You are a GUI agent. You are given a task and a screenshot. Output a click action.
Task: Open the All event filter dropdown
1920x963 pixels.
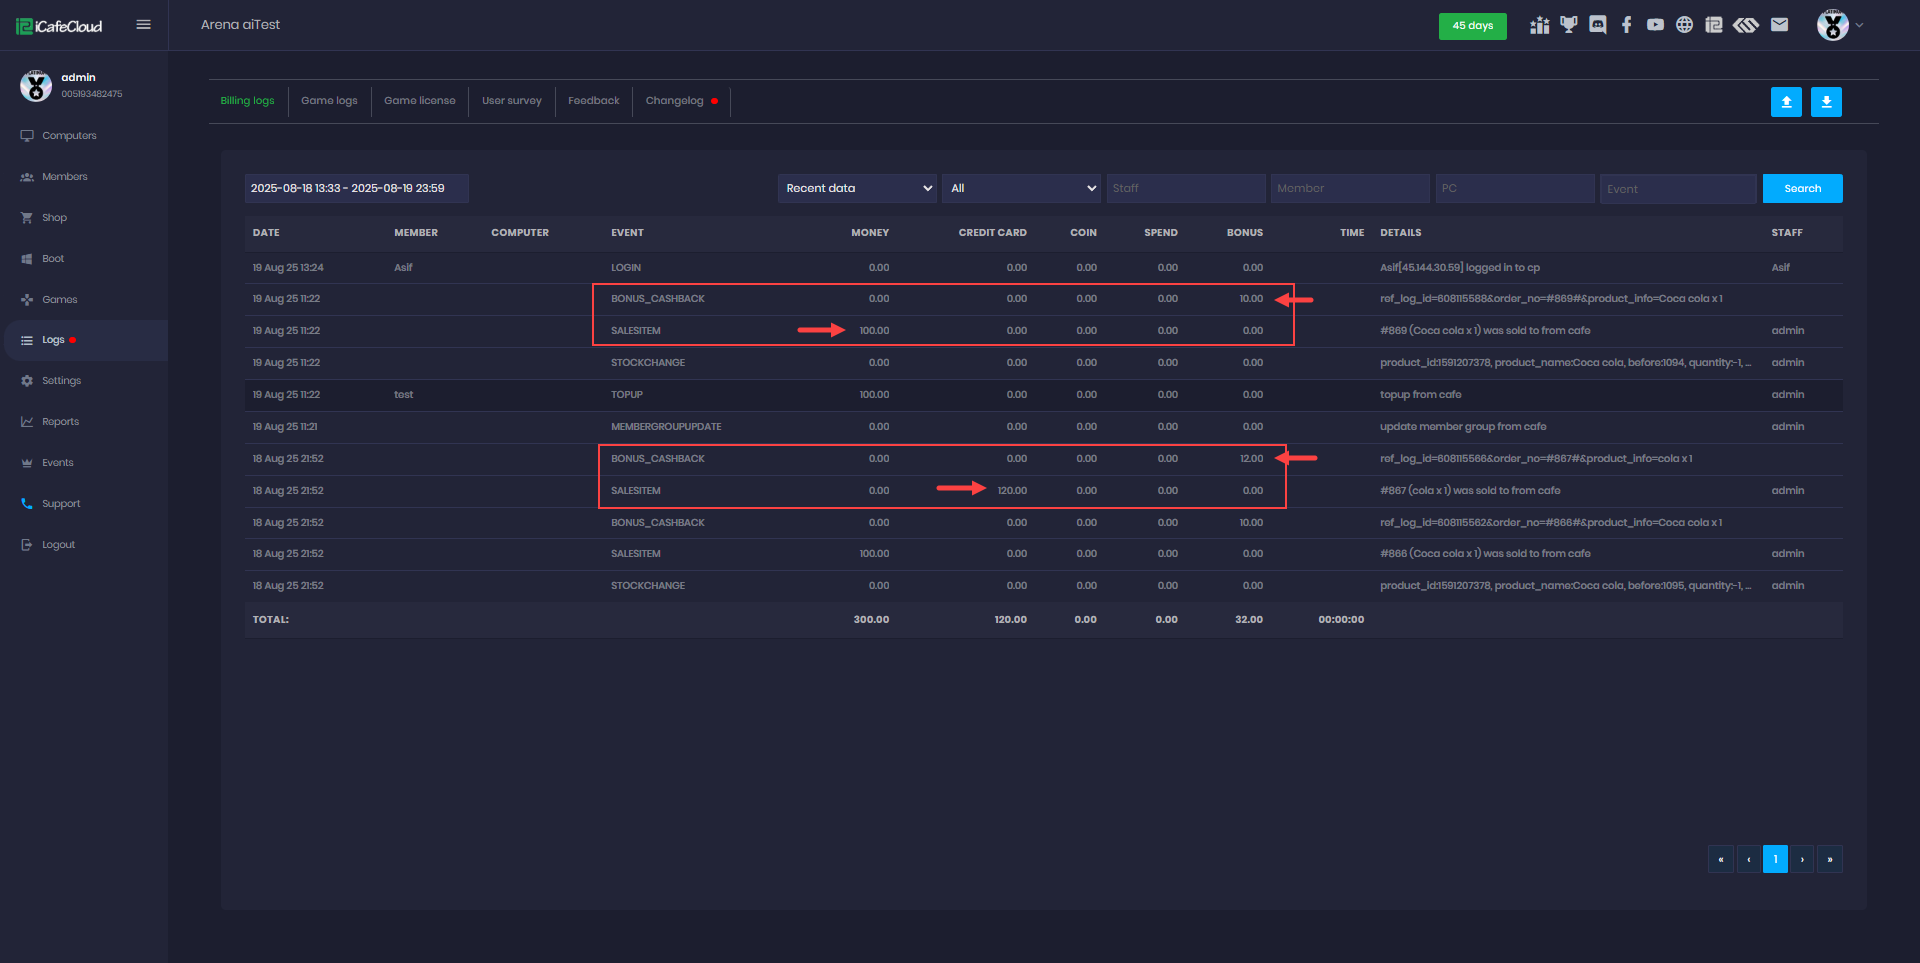1021,188
